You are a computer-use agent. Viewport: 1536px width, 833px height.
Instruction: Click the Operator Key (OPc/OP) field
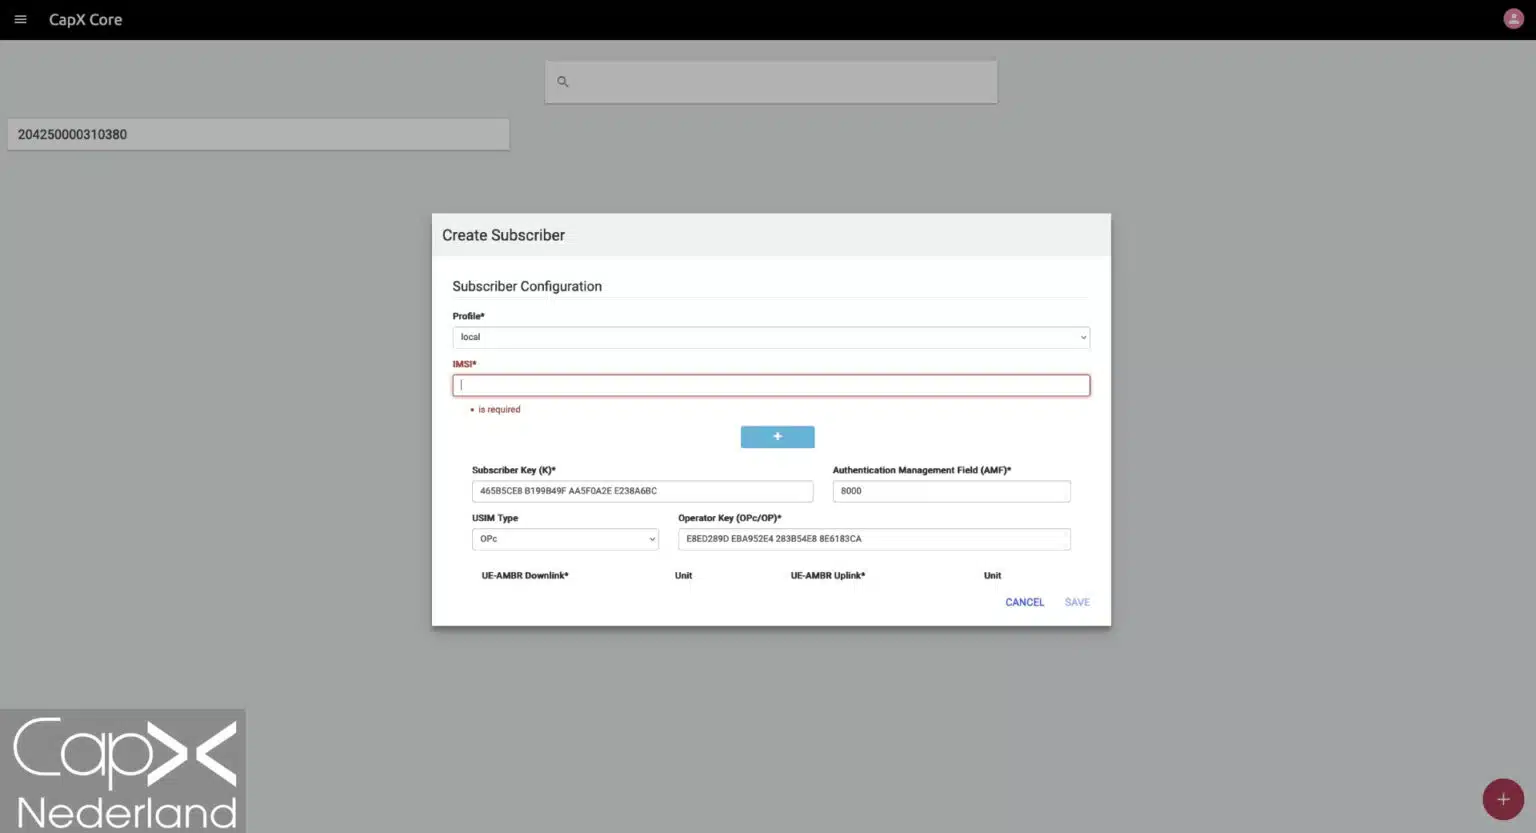(x=874, y=539)
